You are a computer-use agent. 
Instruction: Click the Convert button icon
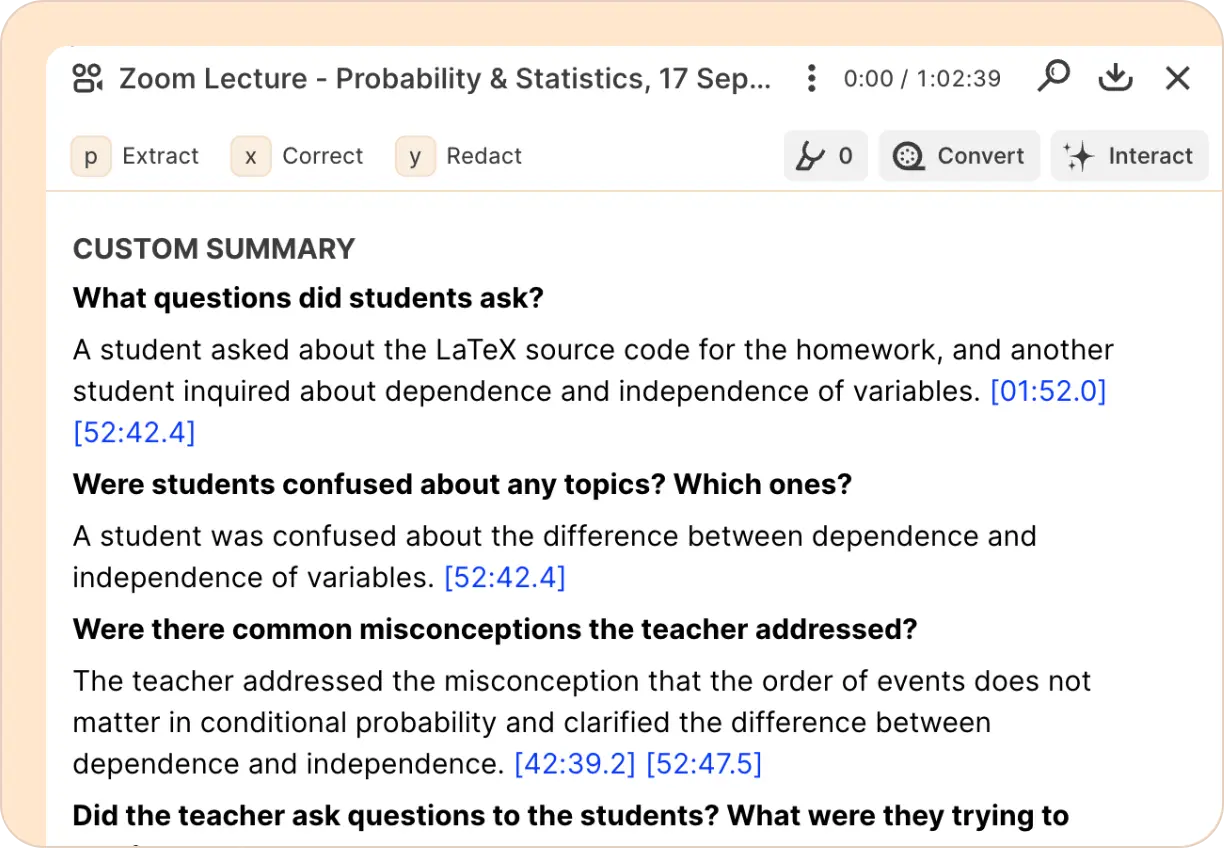pyautogui.click(x=908, y=156)
